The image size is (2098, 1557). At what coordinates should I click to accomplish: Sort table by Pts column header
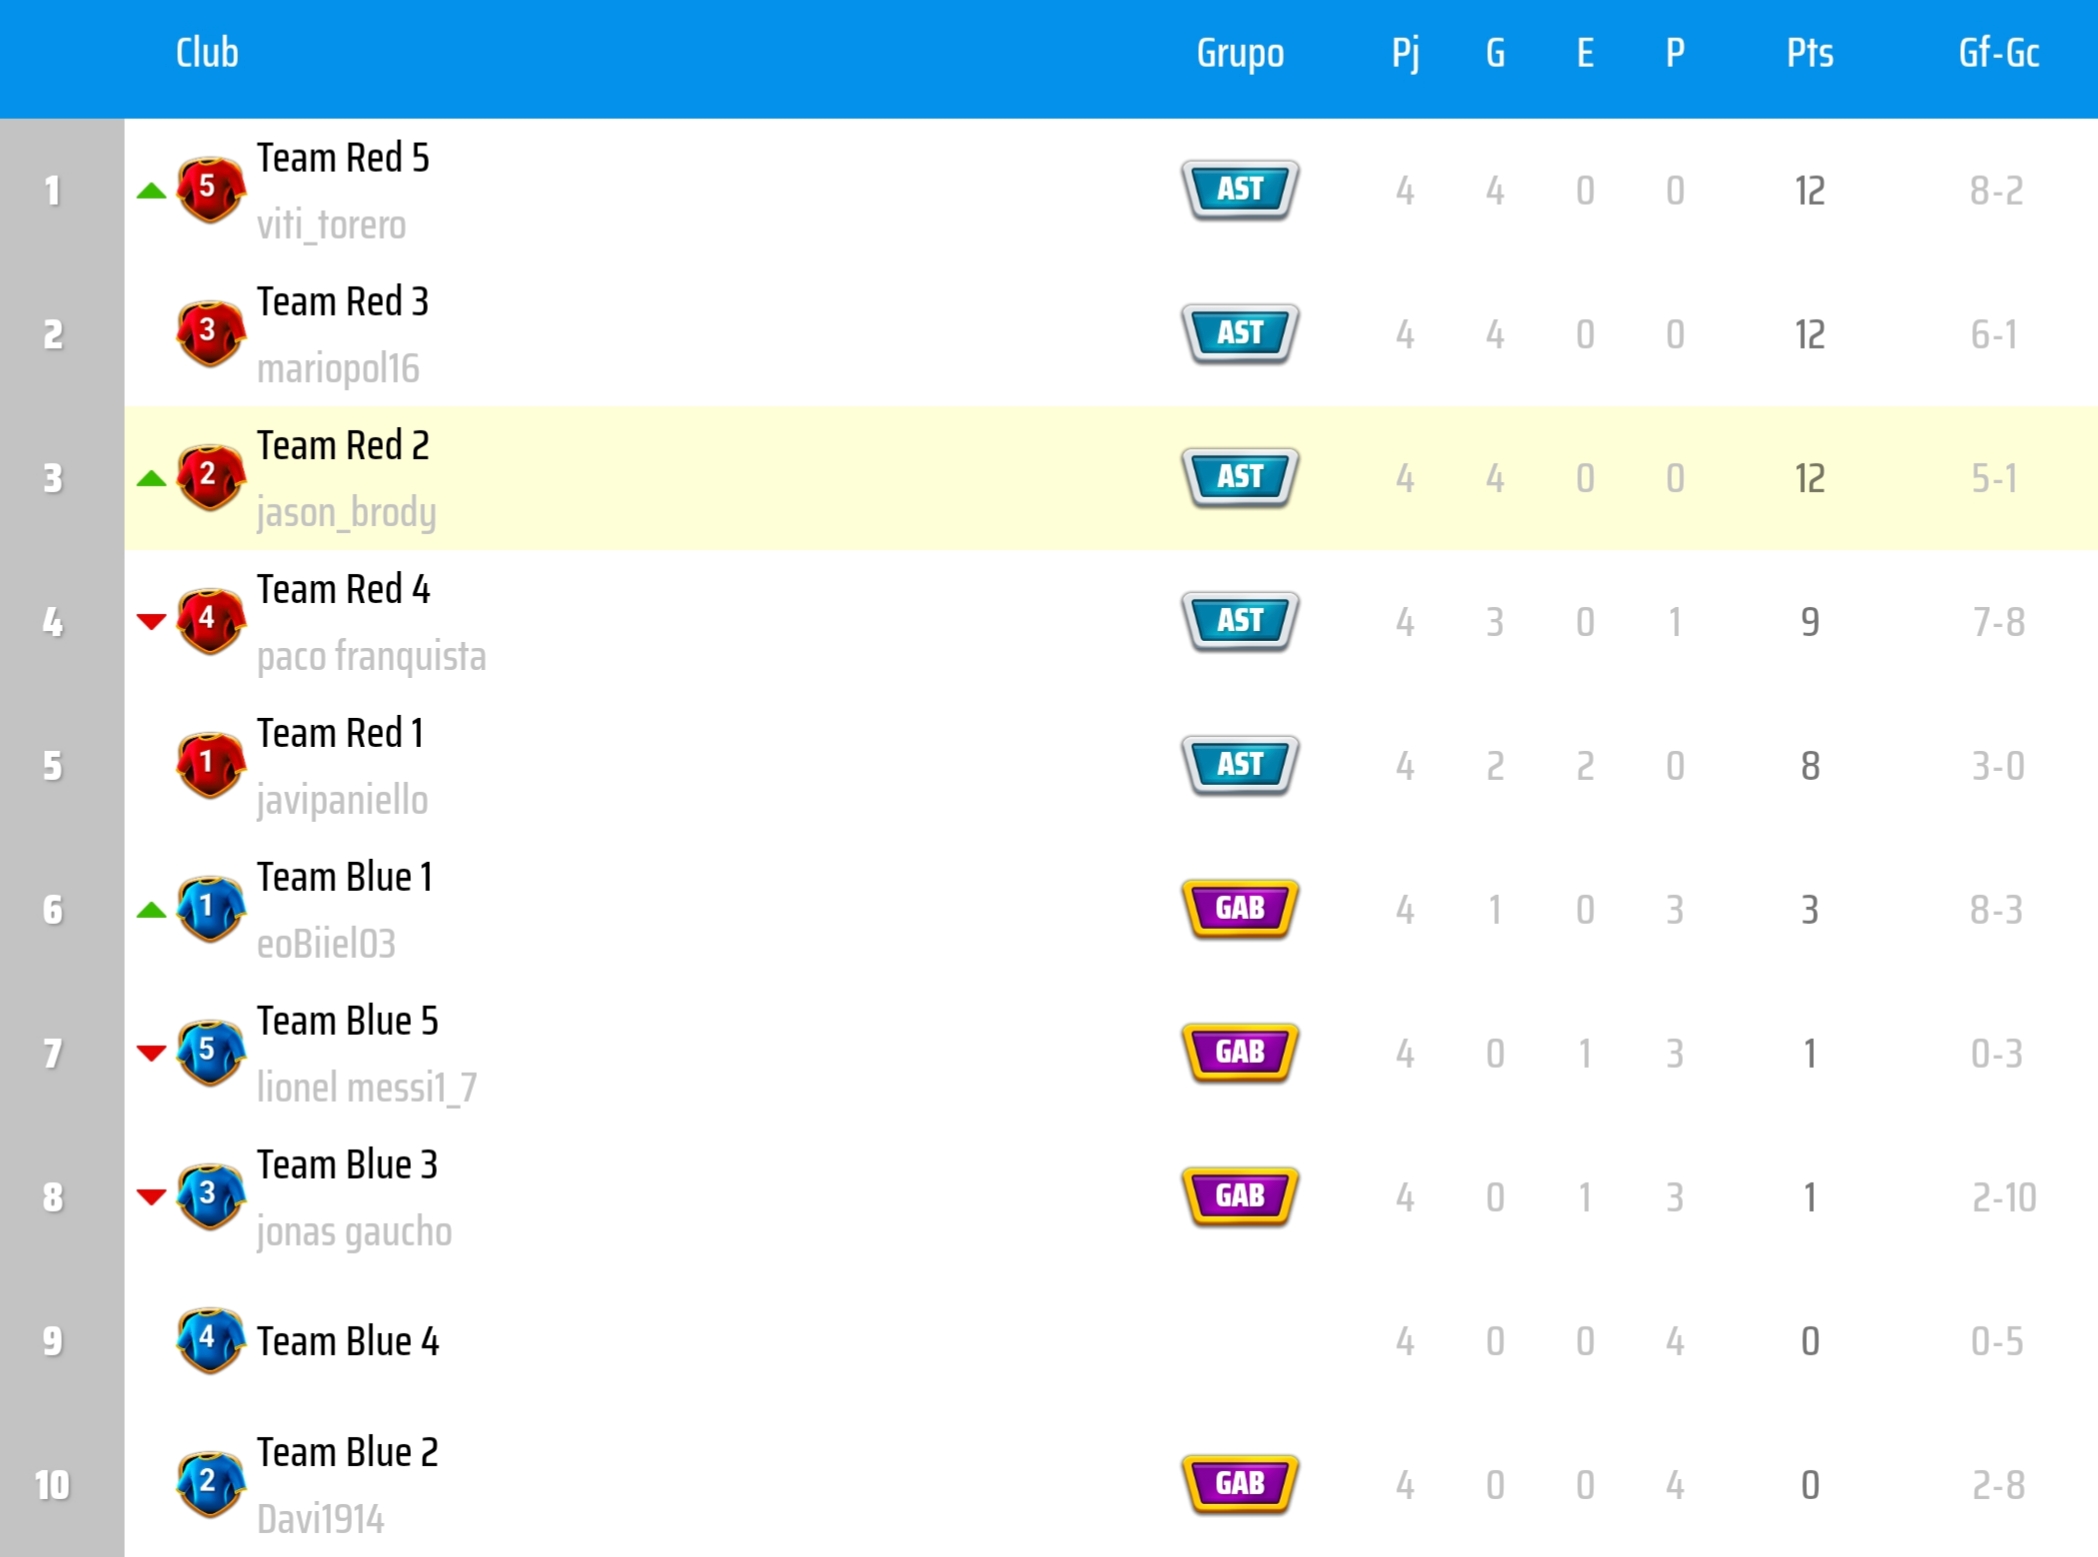pos(1809,53)
